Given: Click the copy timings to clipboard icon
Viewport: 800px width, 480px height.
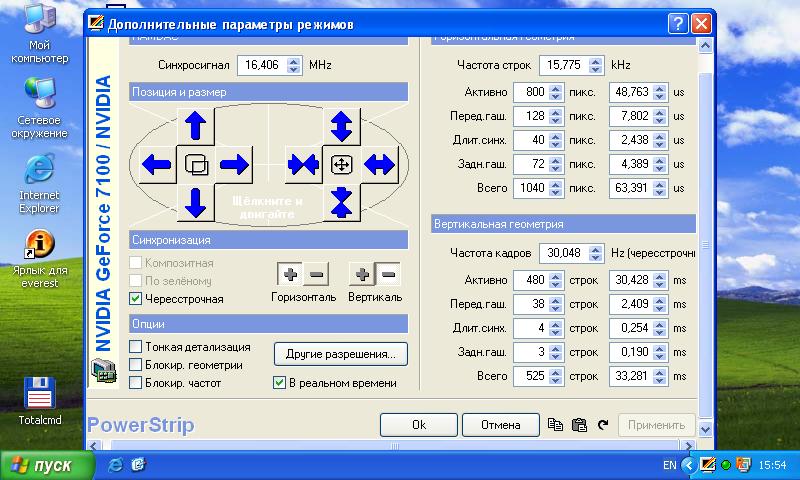Looking at the screenshot, I should (x=555, y=425).
